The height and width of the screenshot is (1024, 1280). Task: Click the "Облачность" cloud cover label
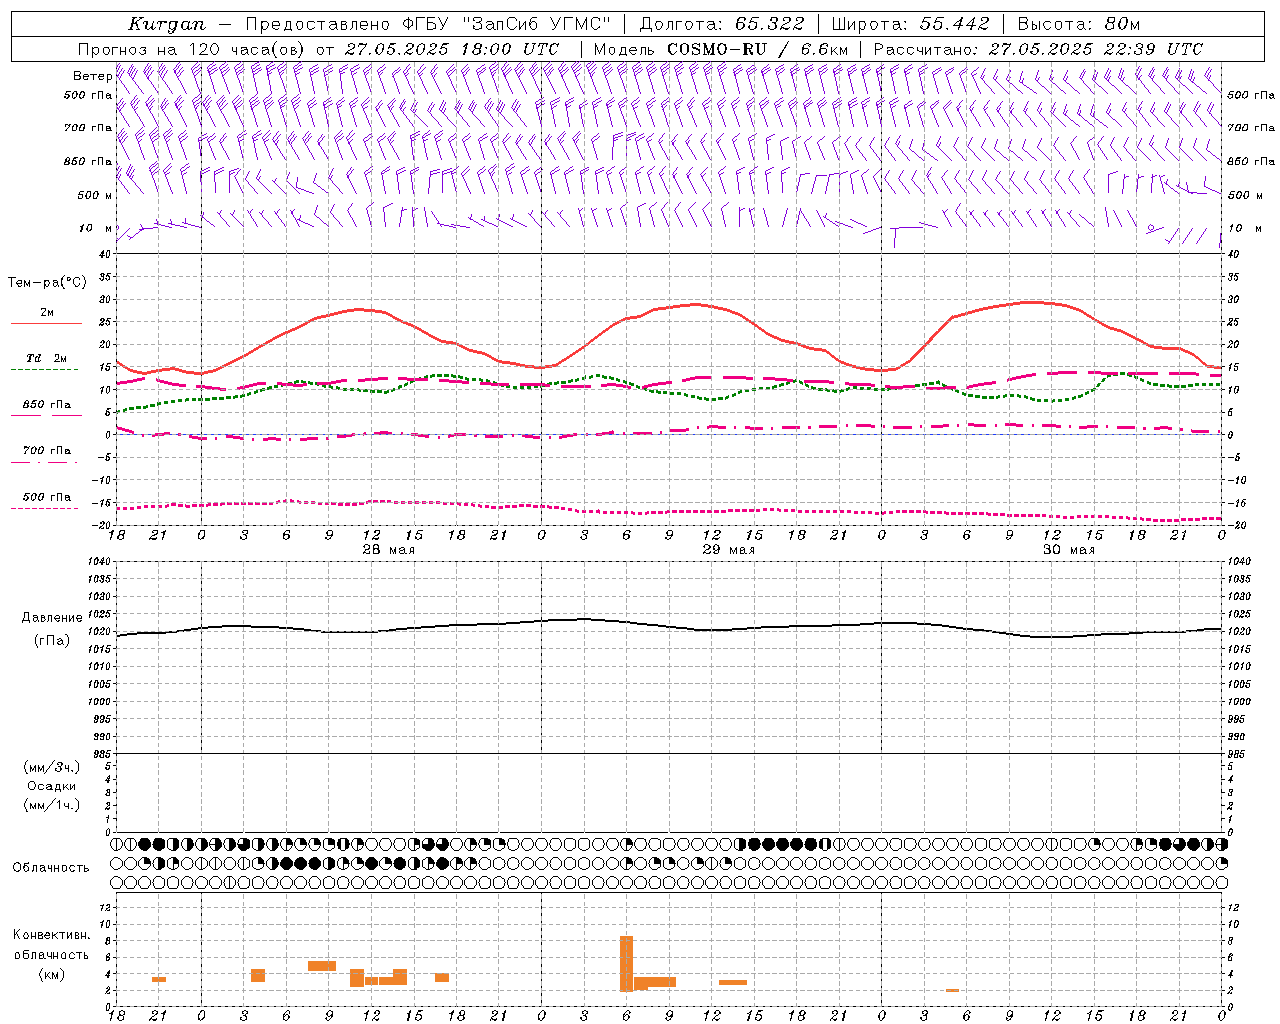(51, 868)
